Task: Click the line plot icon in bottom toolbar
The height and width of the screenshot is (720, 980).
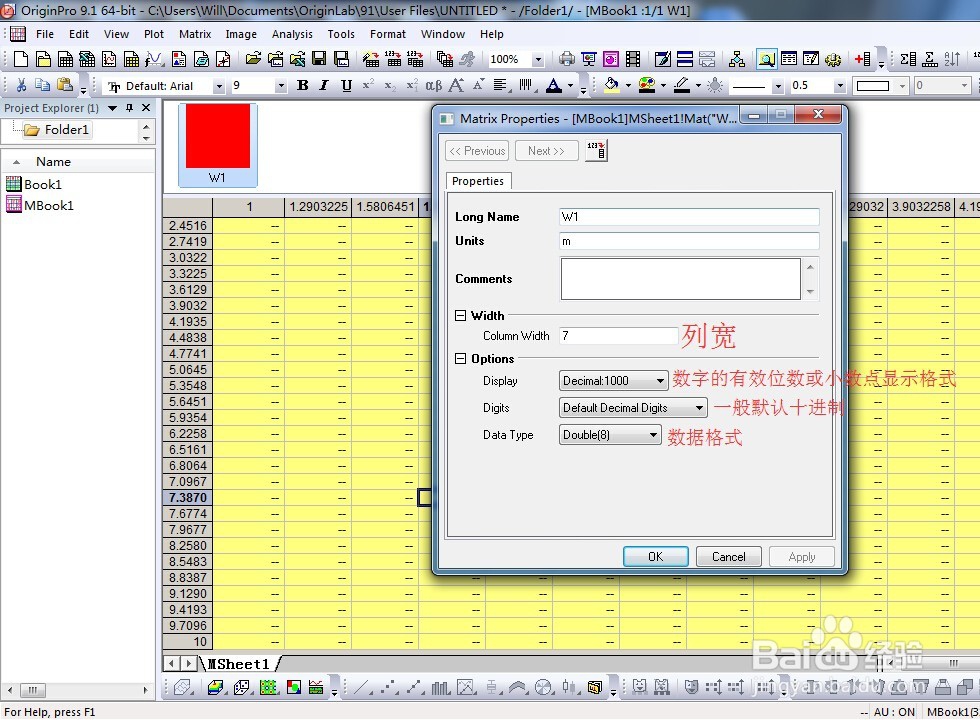Action: (x=362, y=688)
